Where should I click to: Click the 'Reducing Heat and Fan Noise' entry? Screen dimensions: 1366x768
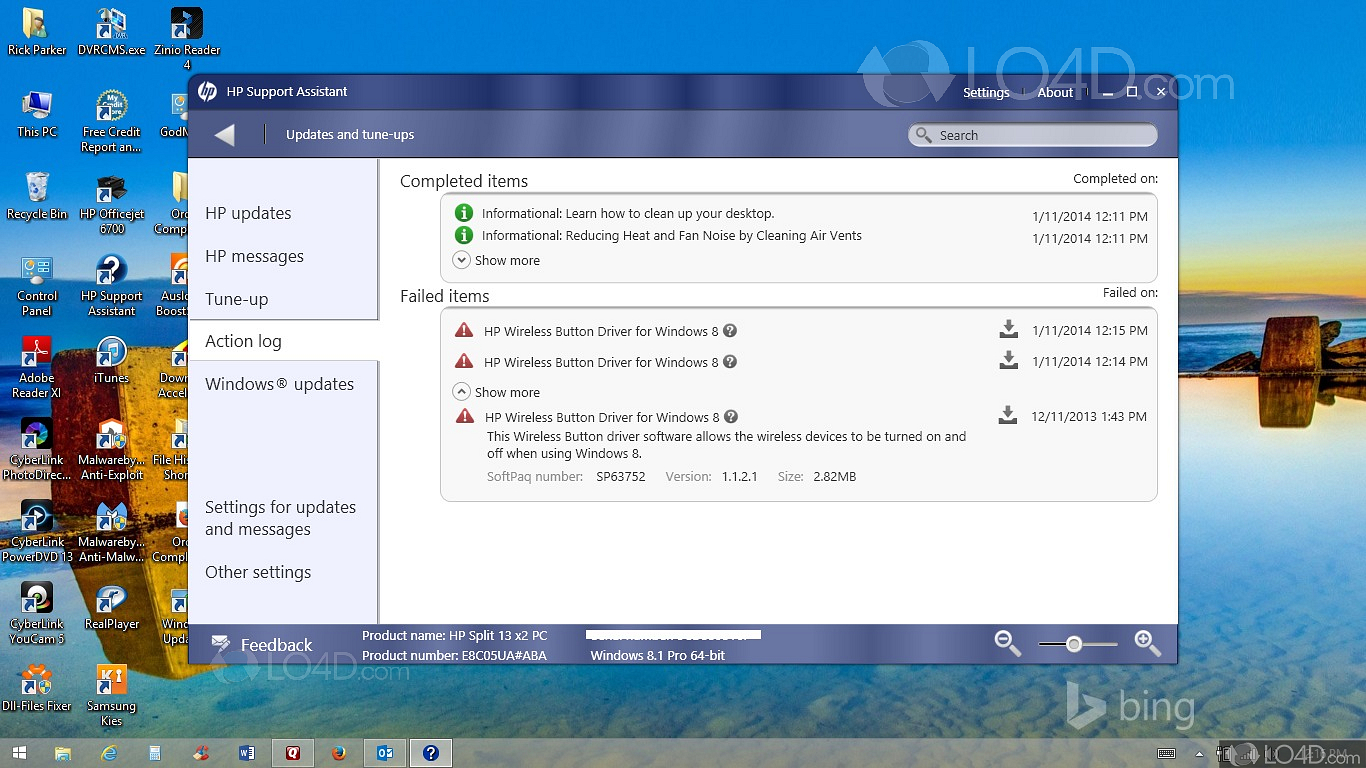click(x=672, y=235)
